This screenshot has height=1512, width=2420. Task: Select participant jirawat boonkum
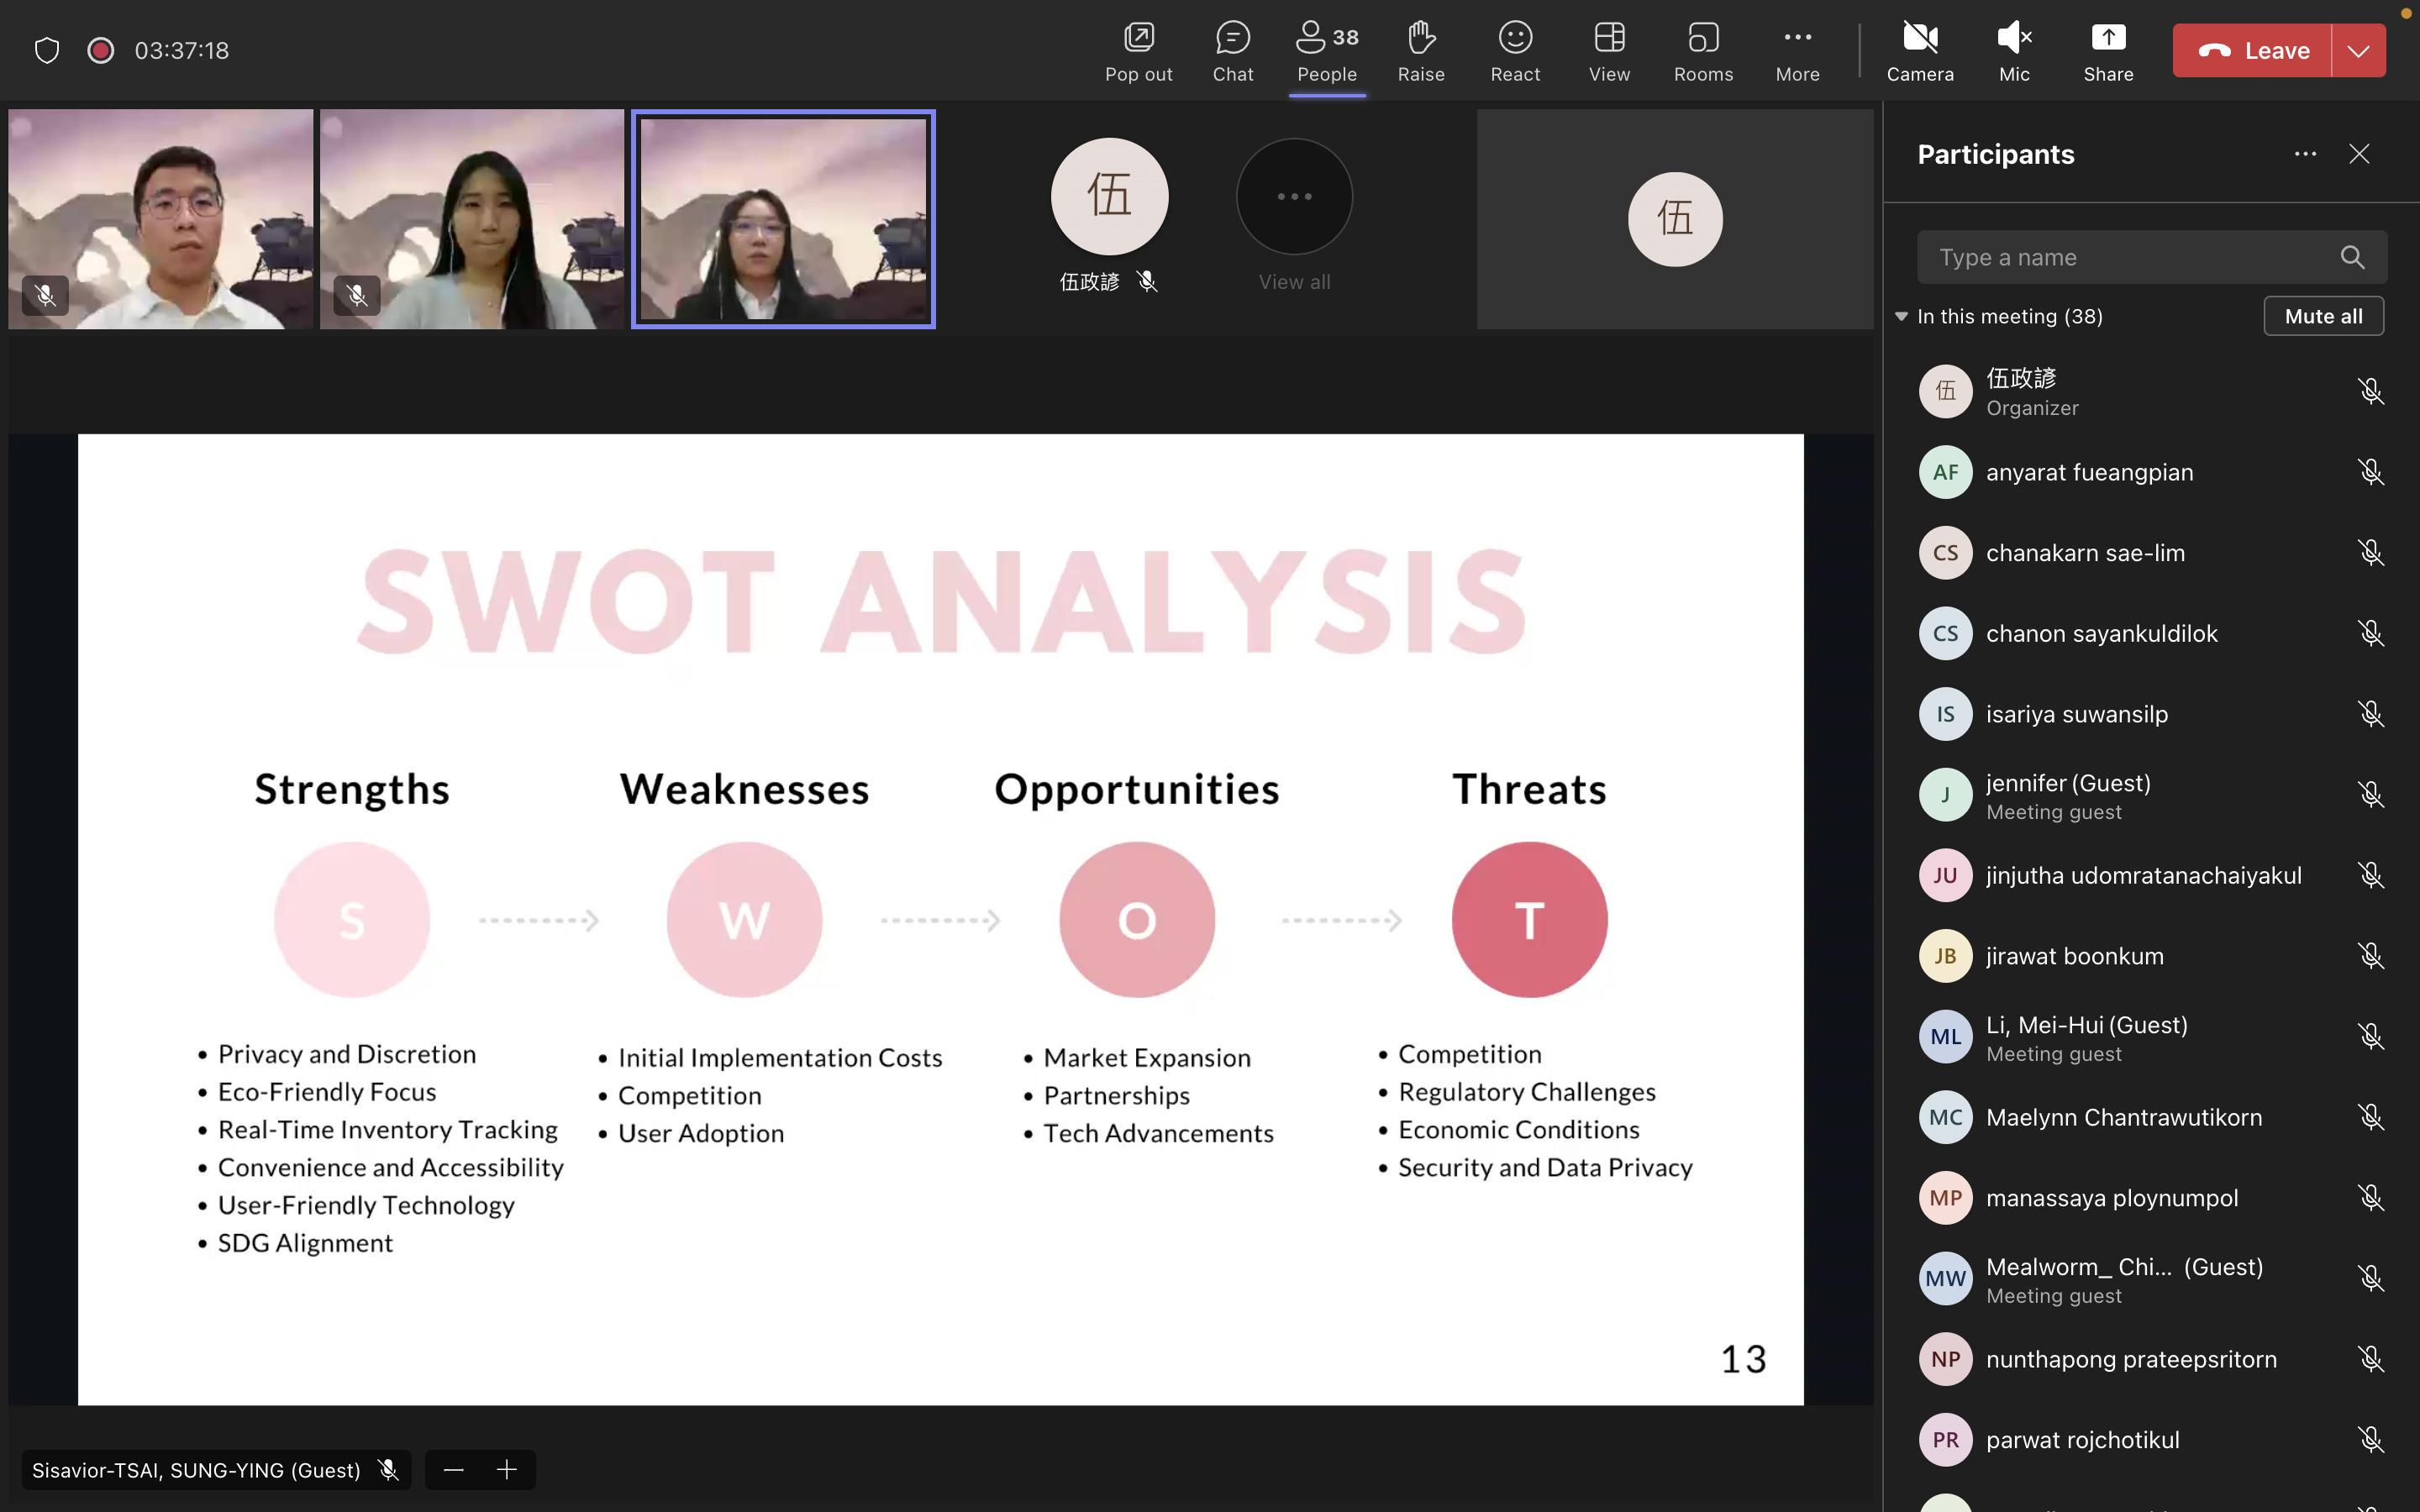tap(2150, 956)
